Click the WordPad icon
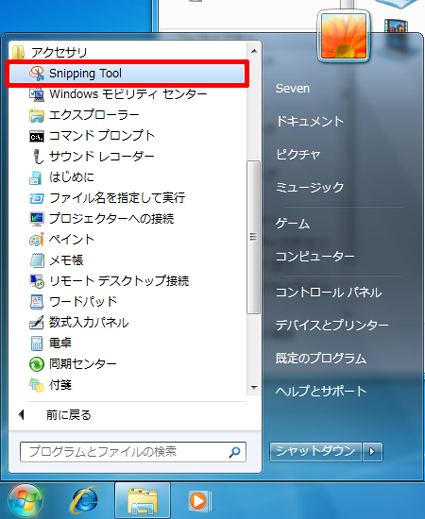 pyautogui.click(x=37, y=302)
